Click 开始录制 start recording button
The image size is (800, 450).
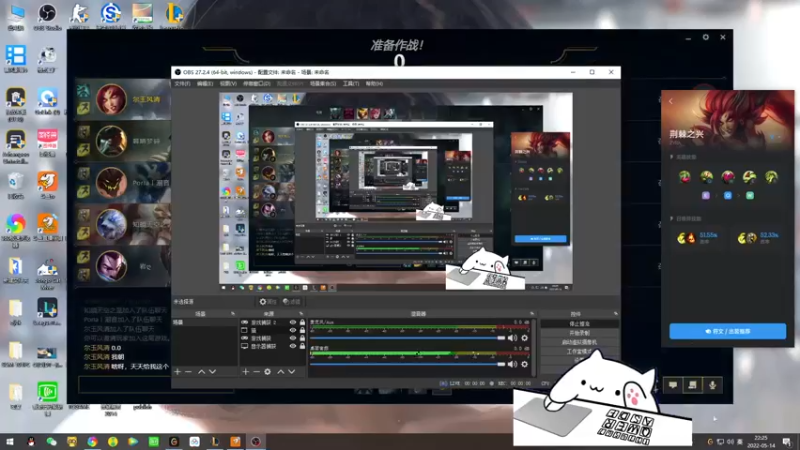tap(580, 333)
